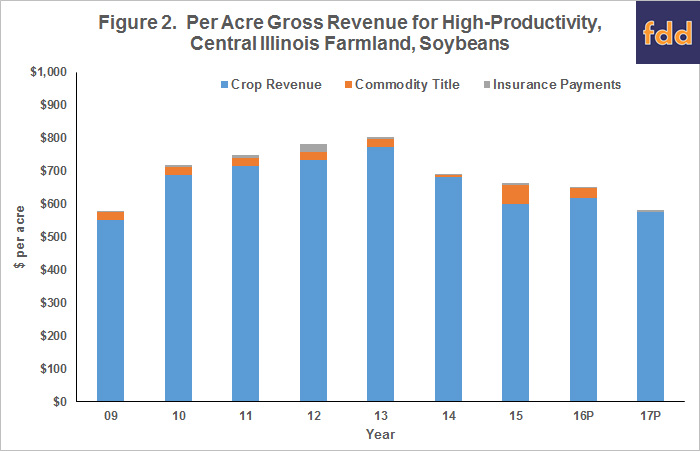Click the '14' year label
The height and width of the screenshot is (451, 700).
[449, 416]
